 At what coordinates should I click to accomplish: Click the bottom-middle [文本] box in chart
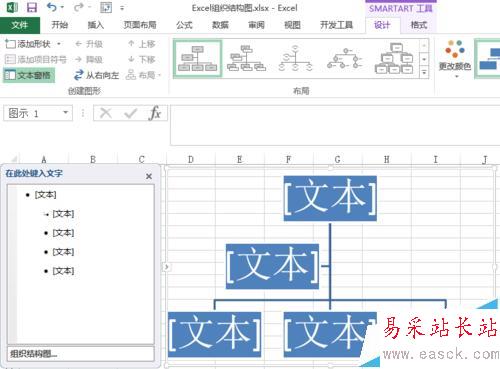pos(330,334)
